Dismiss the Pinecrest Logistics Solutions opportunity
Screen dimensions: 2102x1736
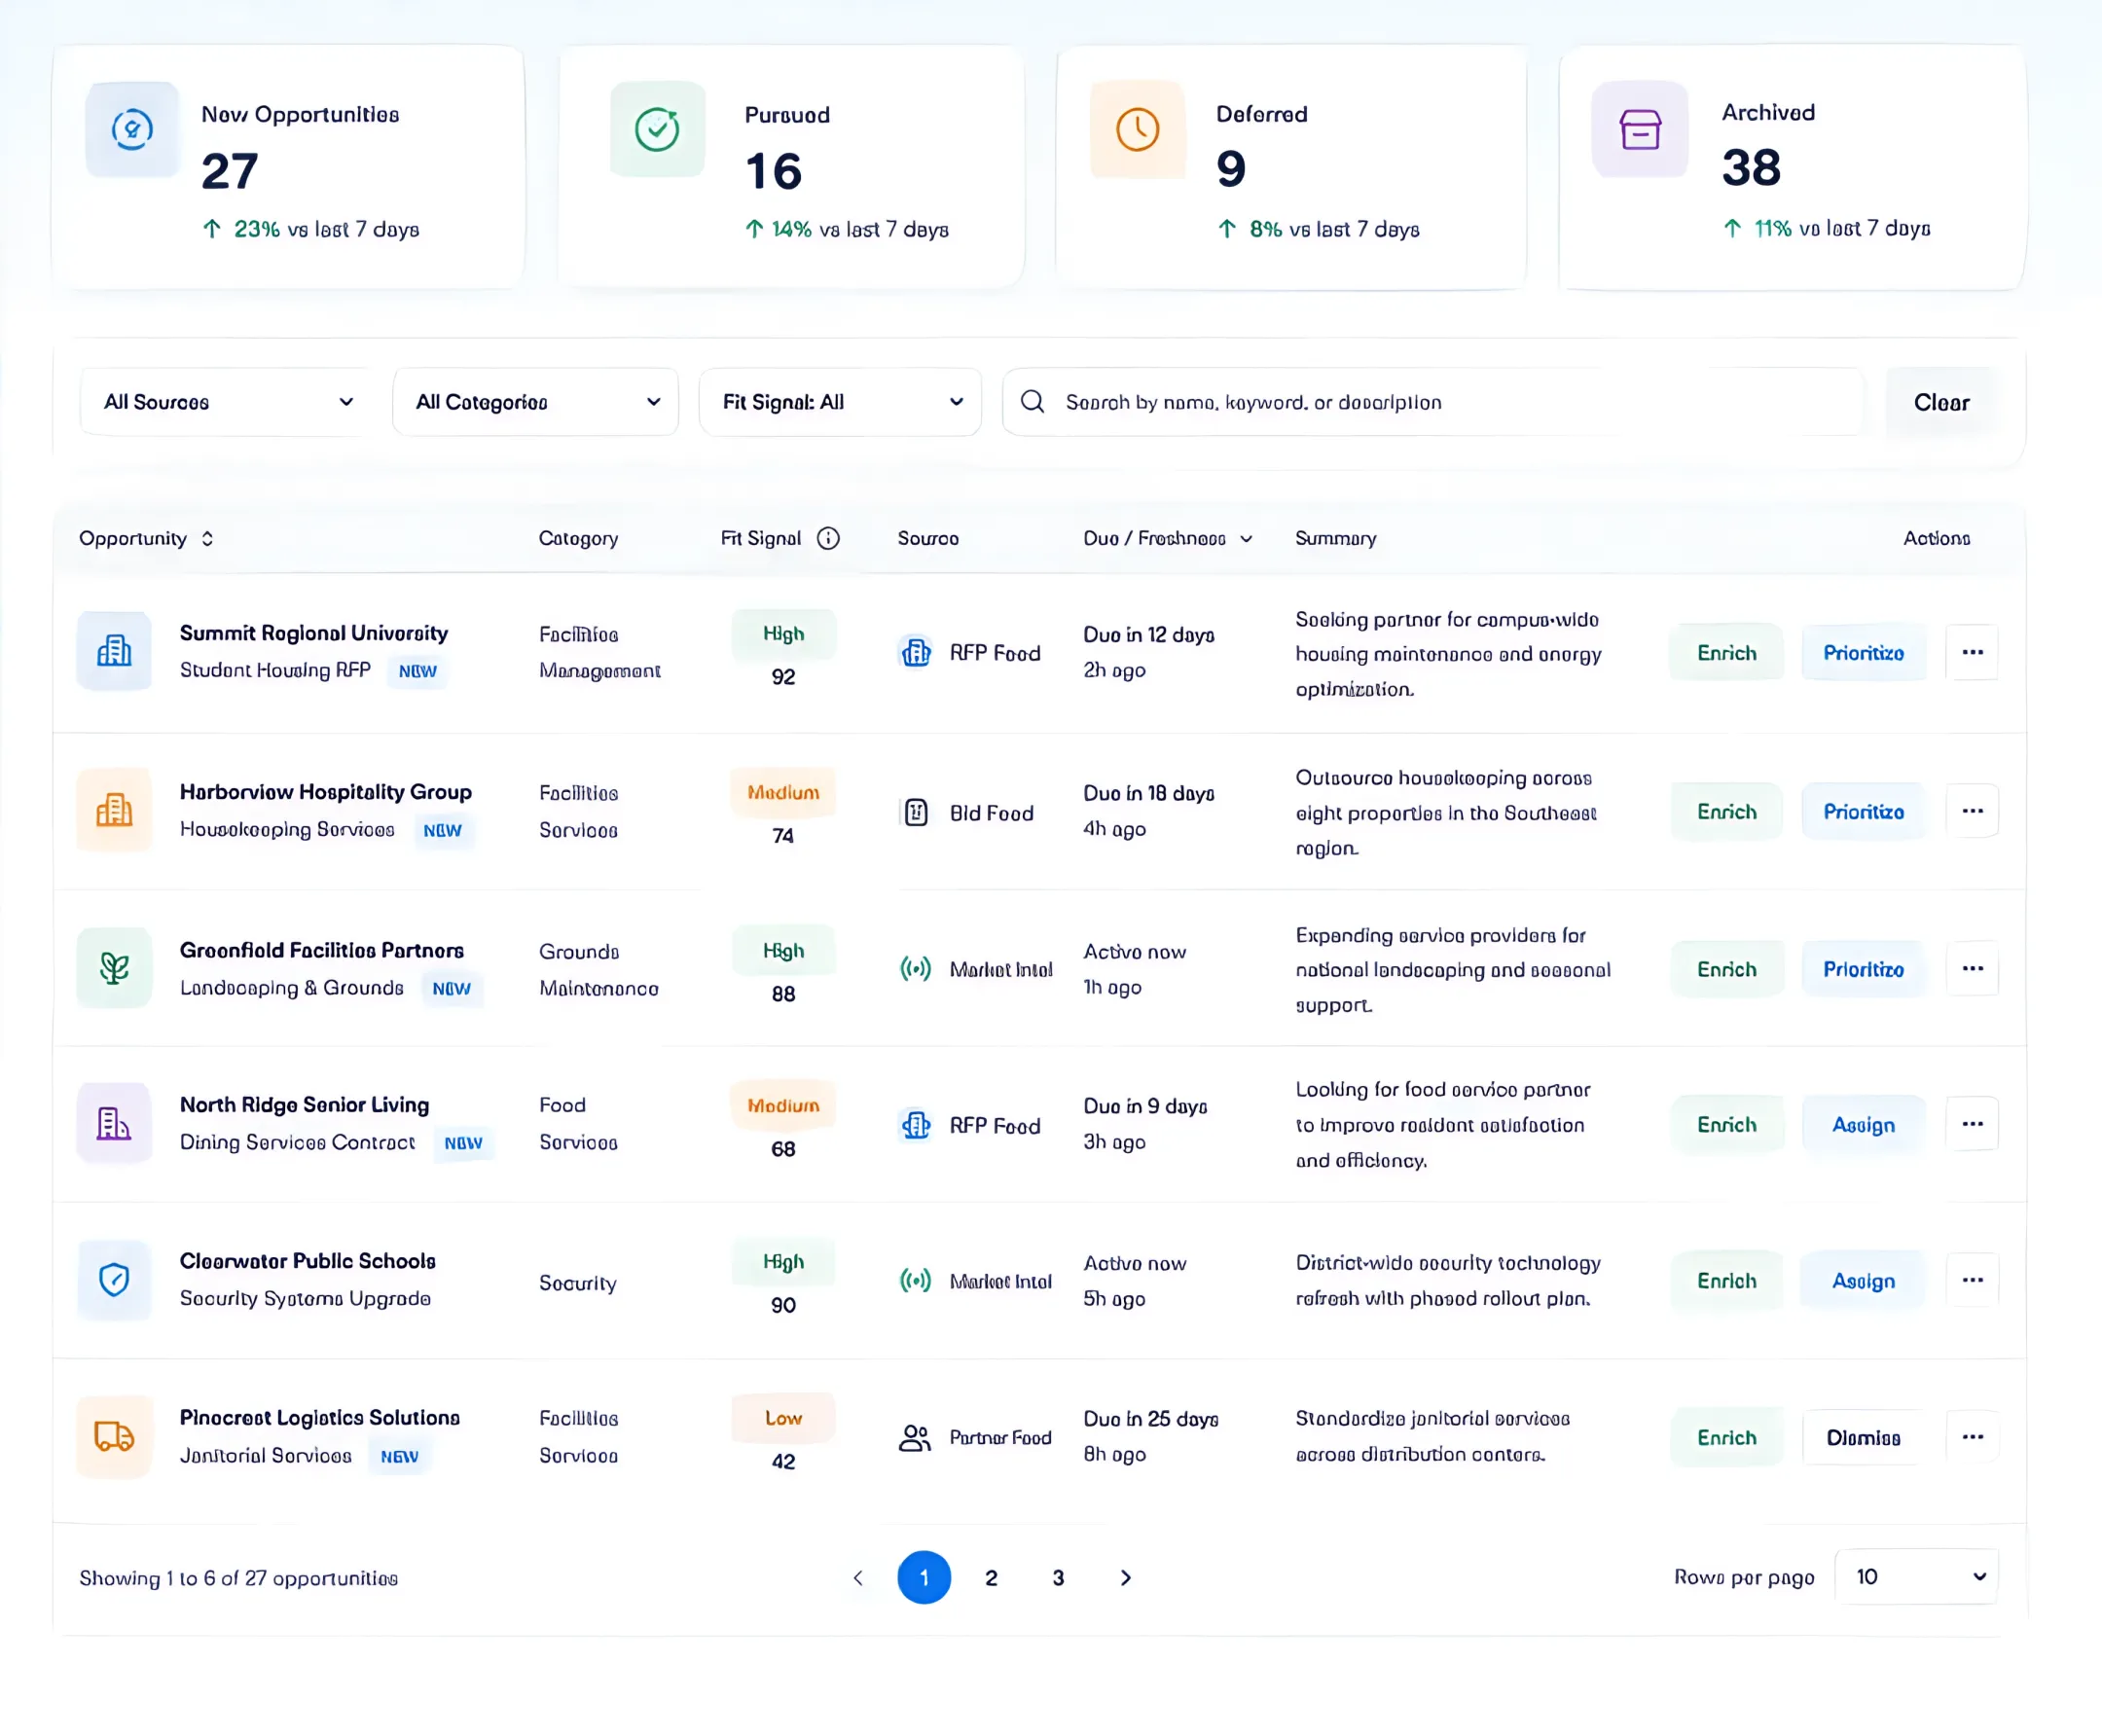coord(1863,1437)
